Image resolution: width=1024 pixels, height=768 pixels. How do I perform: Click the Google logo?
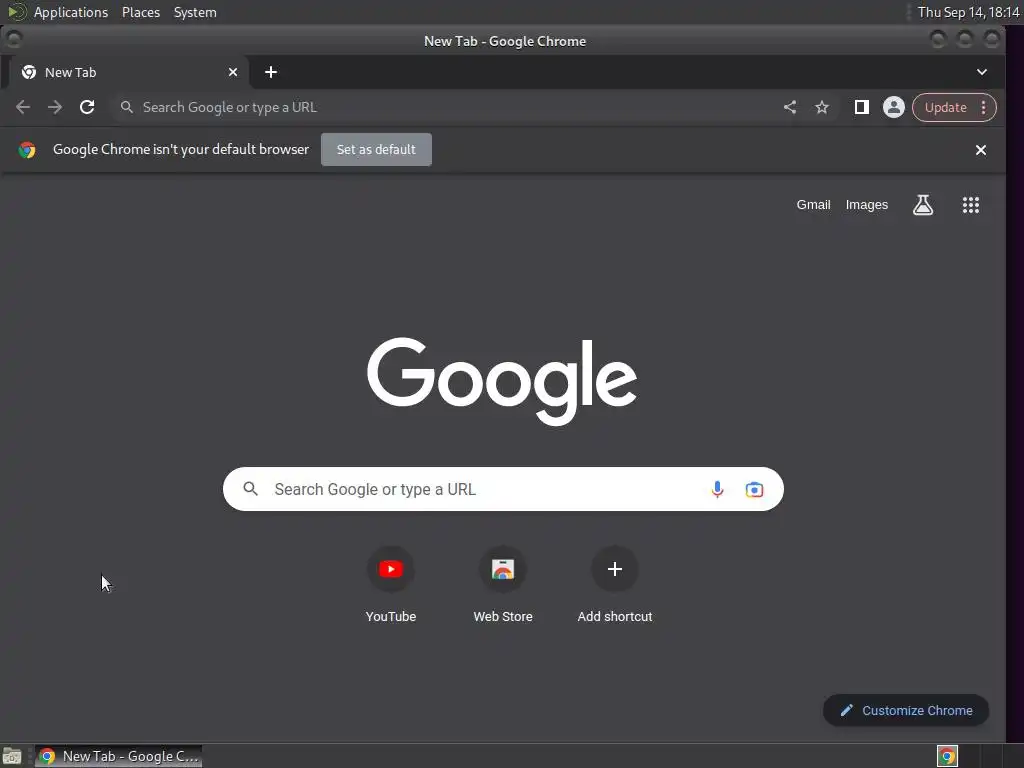[502, 381]
